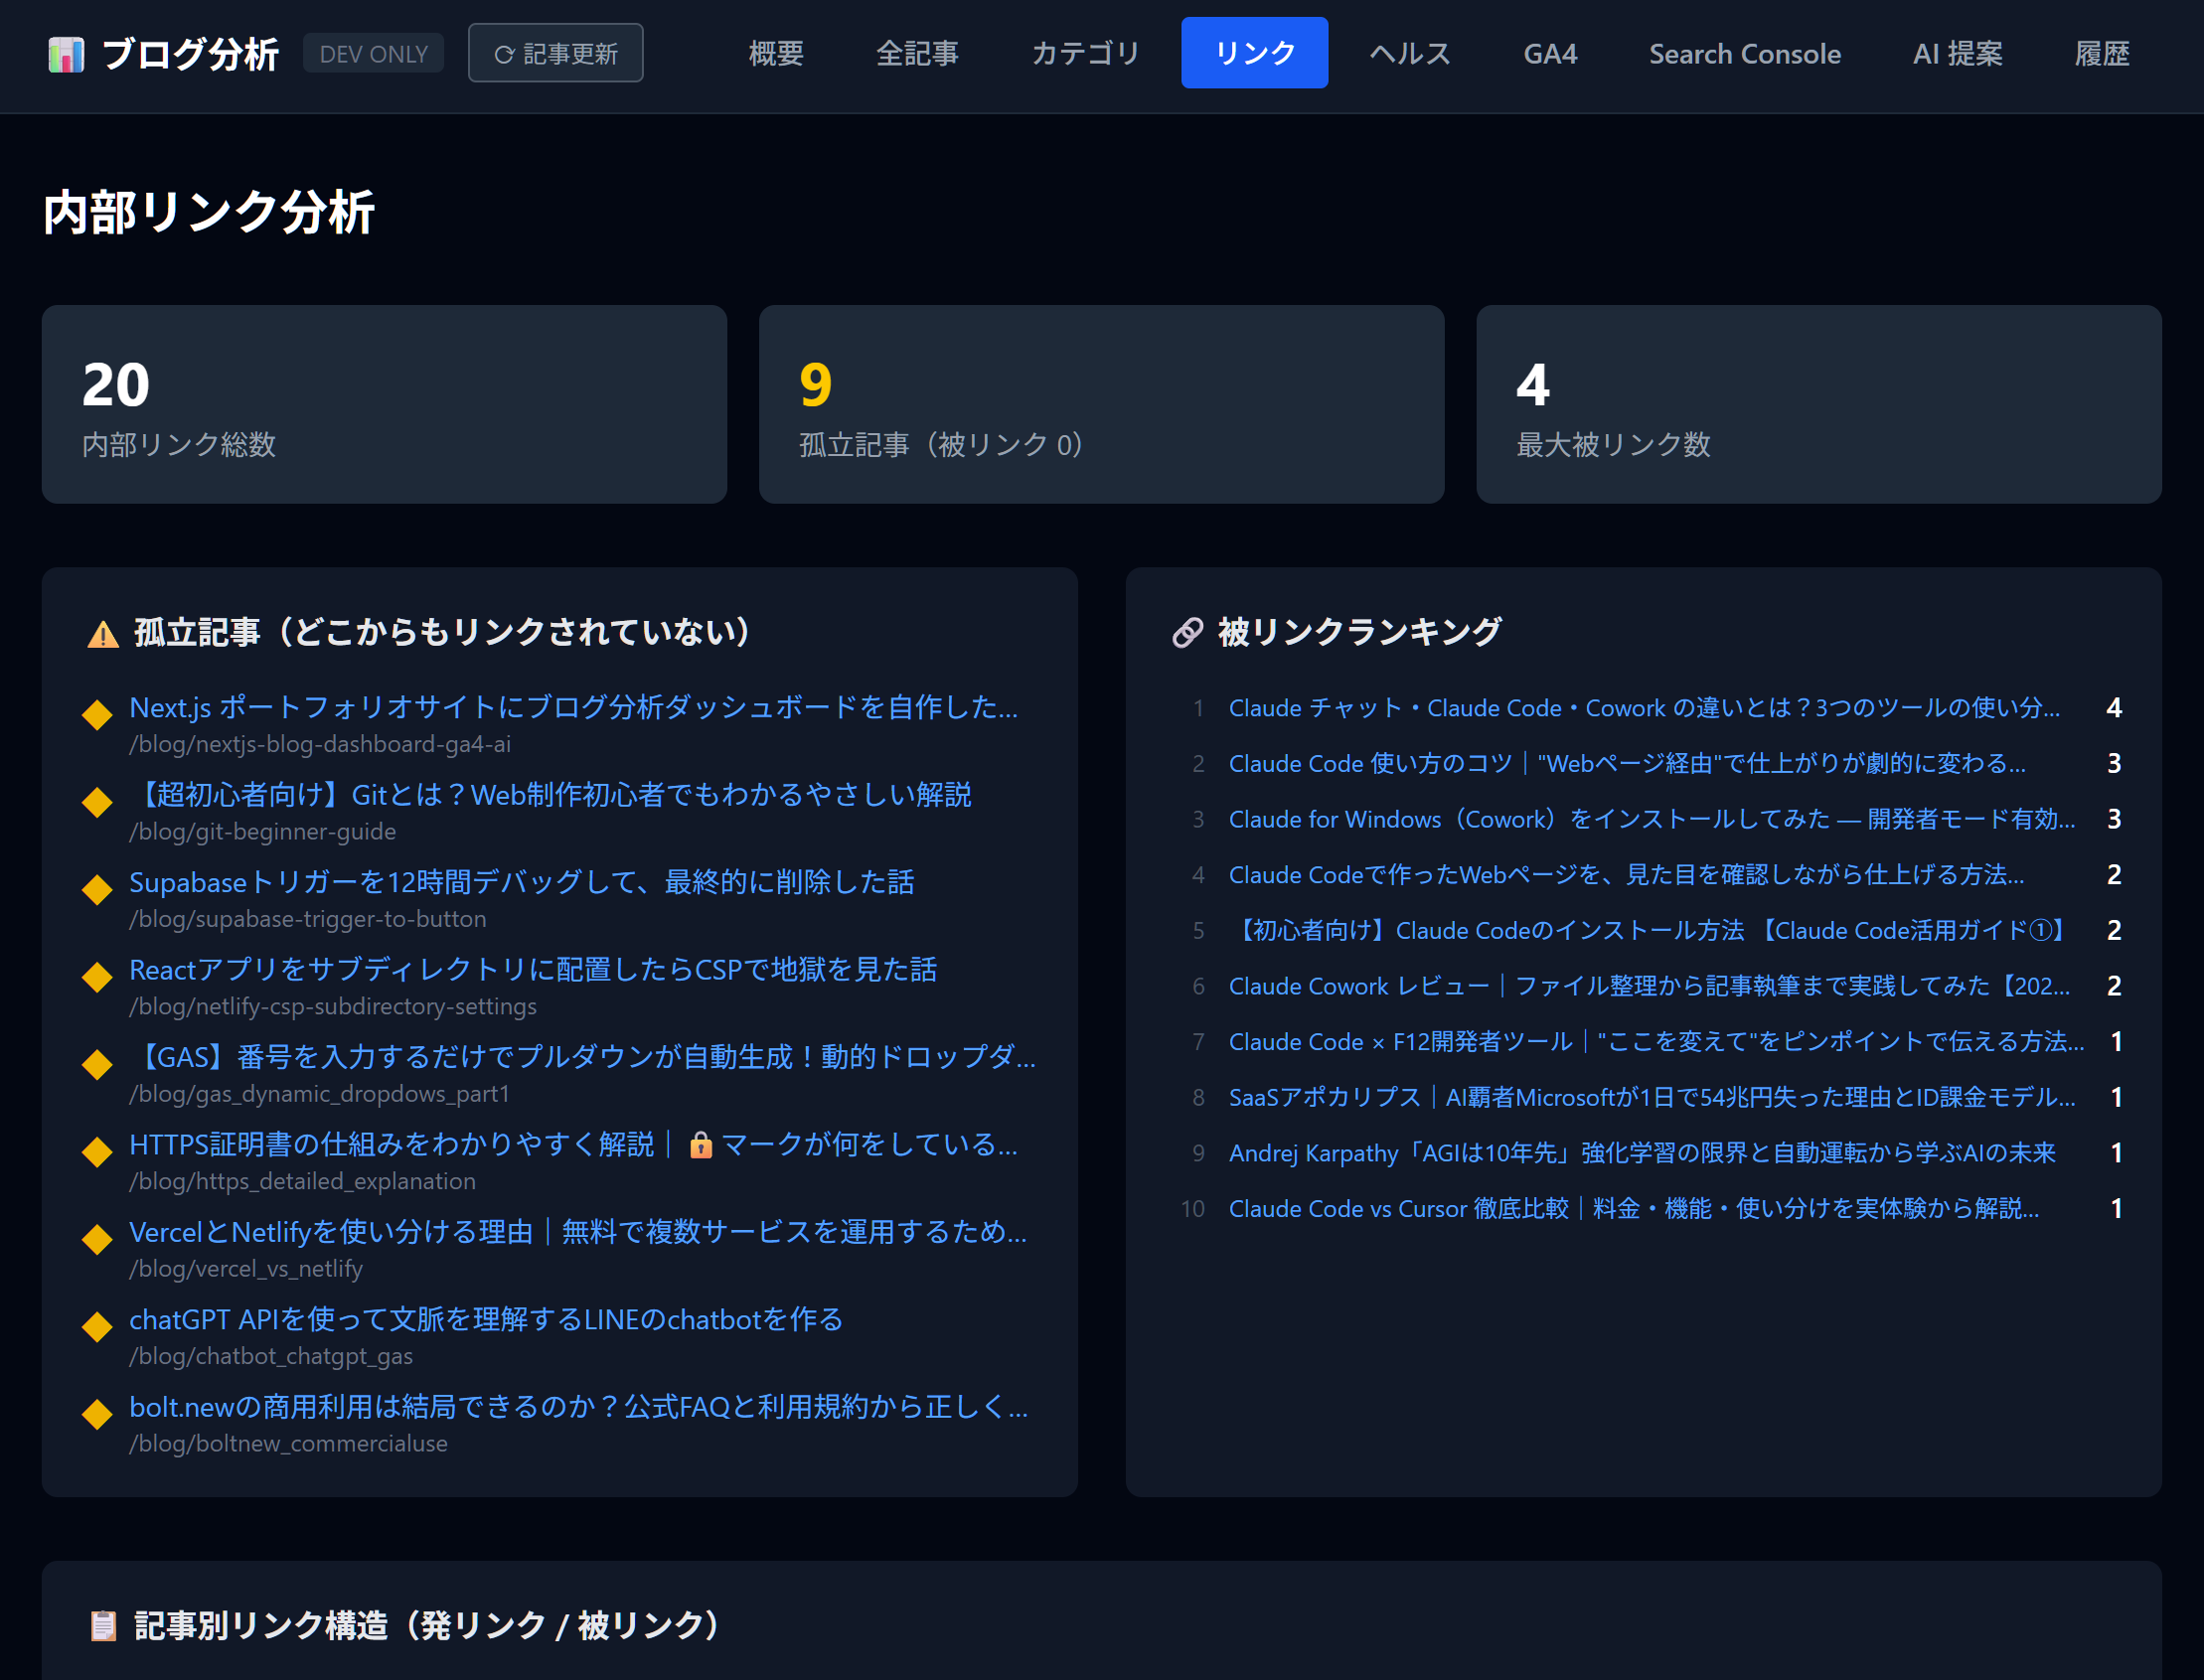
Task: Click the 記事更新 refresh button
Action: pyautogui.click(x=555, y=54)
